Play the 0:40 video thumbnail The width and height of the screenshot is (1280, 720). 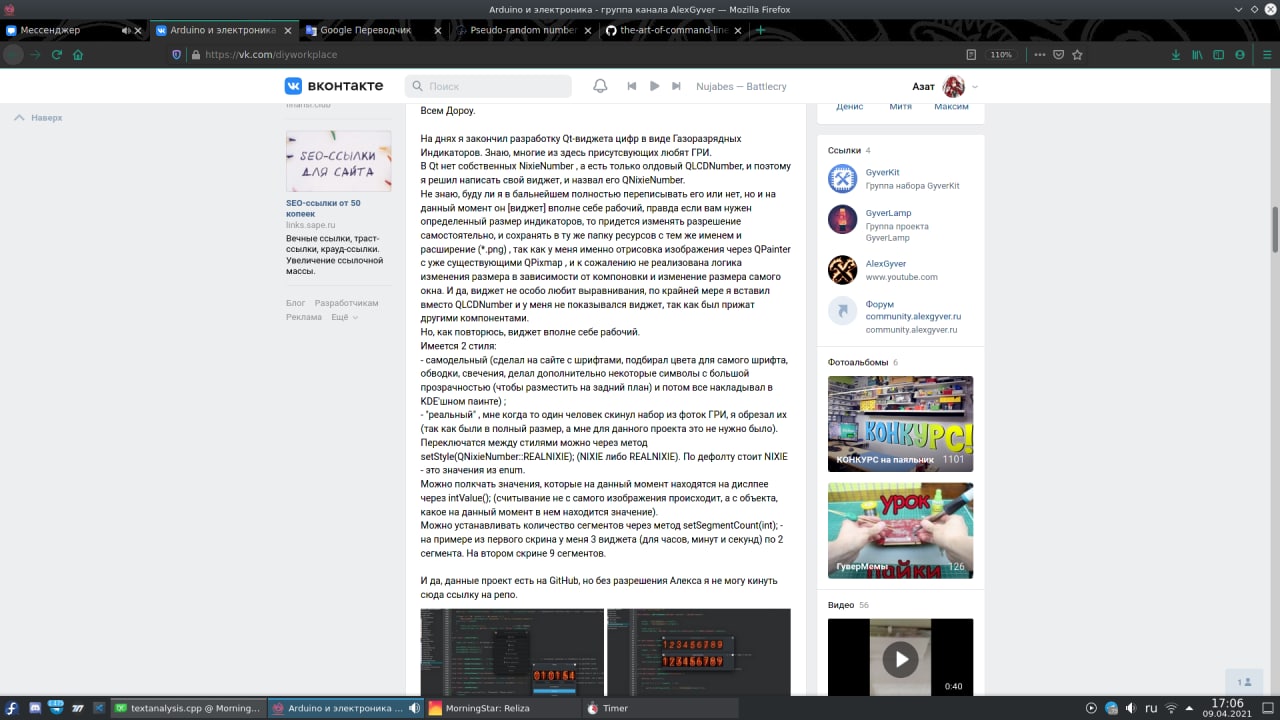pyautogui.click(x=900, y=657)
